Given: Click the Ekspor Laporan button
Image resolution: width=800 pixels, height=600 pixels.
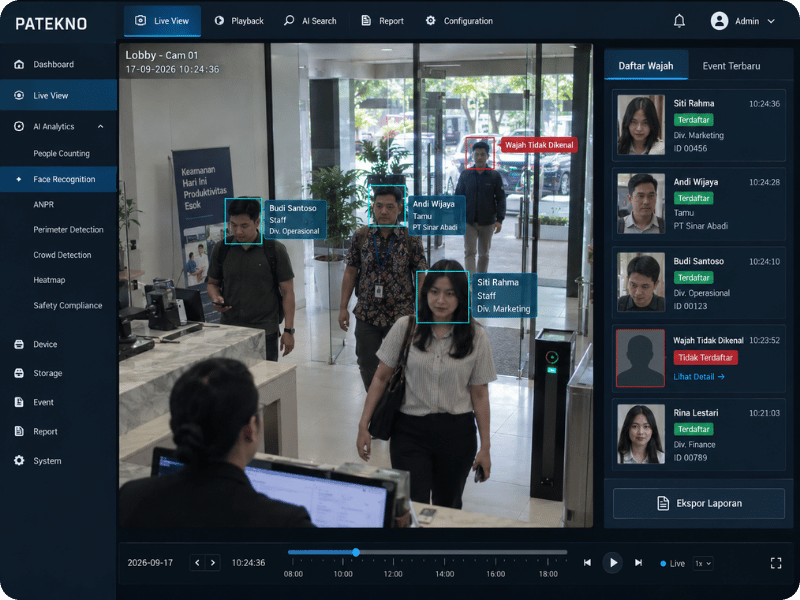Looking at the screenshot, I should 698,503.
